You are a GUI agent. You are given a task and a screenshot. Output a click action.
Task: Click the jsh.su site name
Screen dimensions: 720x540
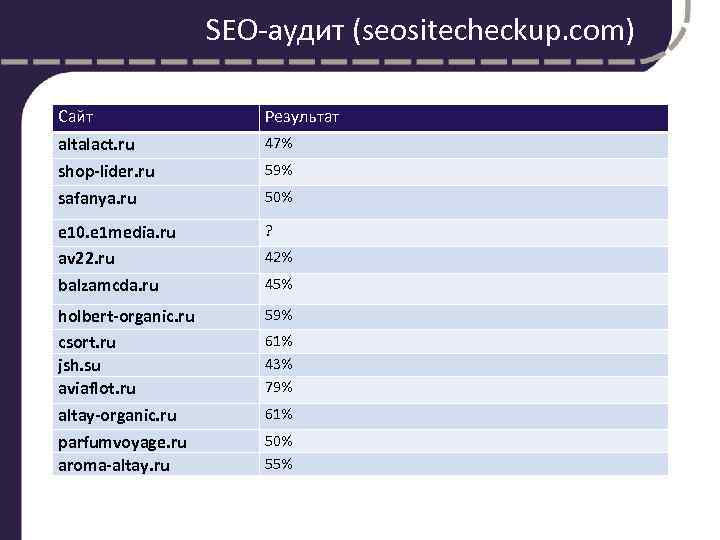tap(81, 364)
